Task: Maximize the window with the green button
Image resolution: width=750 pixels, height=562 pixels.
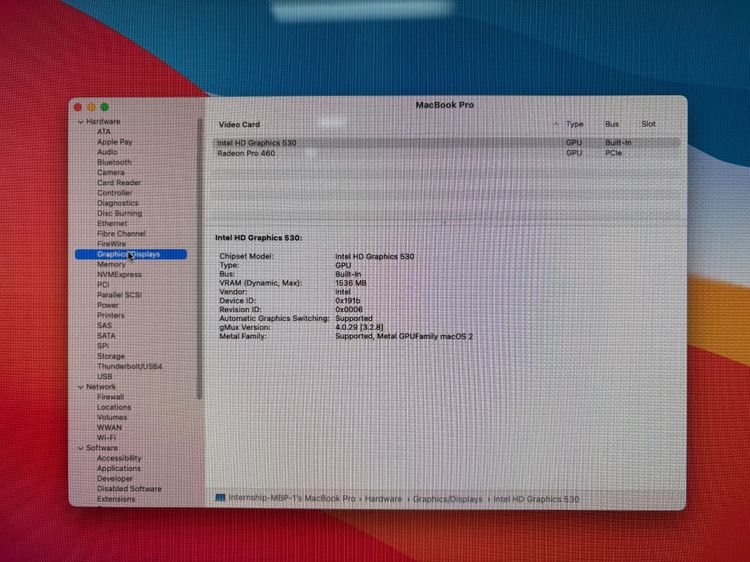Action: [105, 107]
